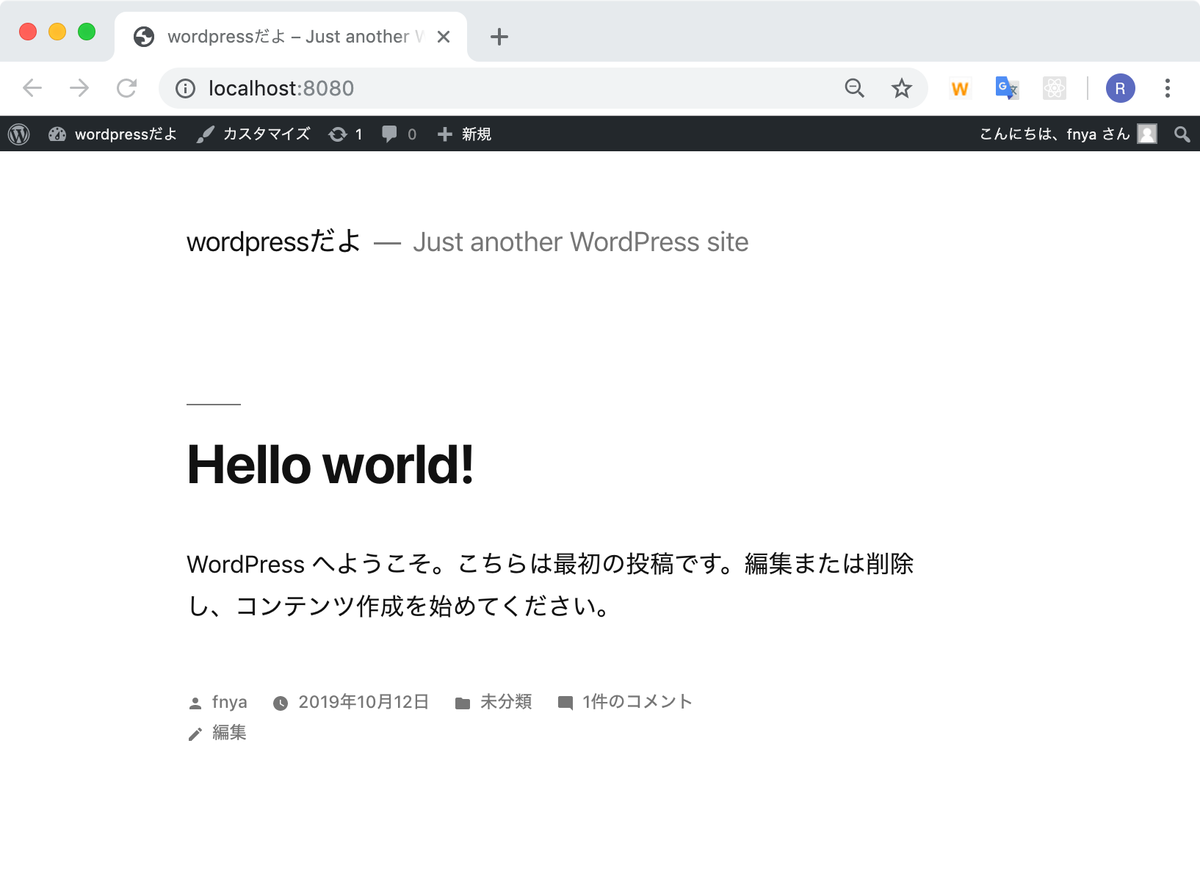Open Chrome's three-dot menu

1167,88
